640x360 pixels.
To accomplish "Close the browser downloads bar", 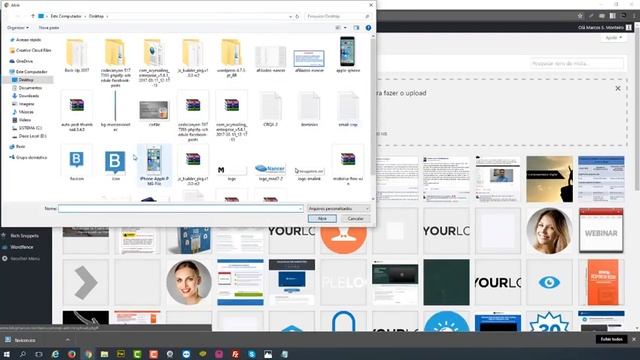I will (634, 340).
